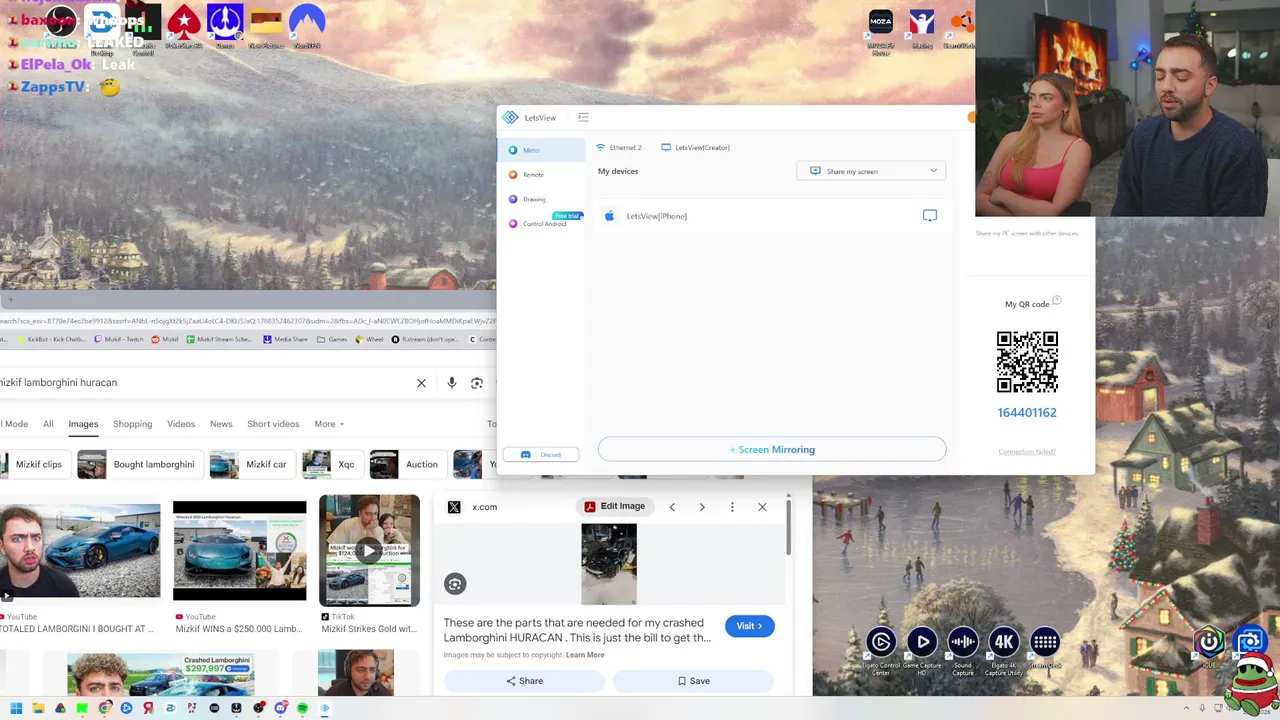Click Edit Image button in preview
1280x720 pixels.
615,506
